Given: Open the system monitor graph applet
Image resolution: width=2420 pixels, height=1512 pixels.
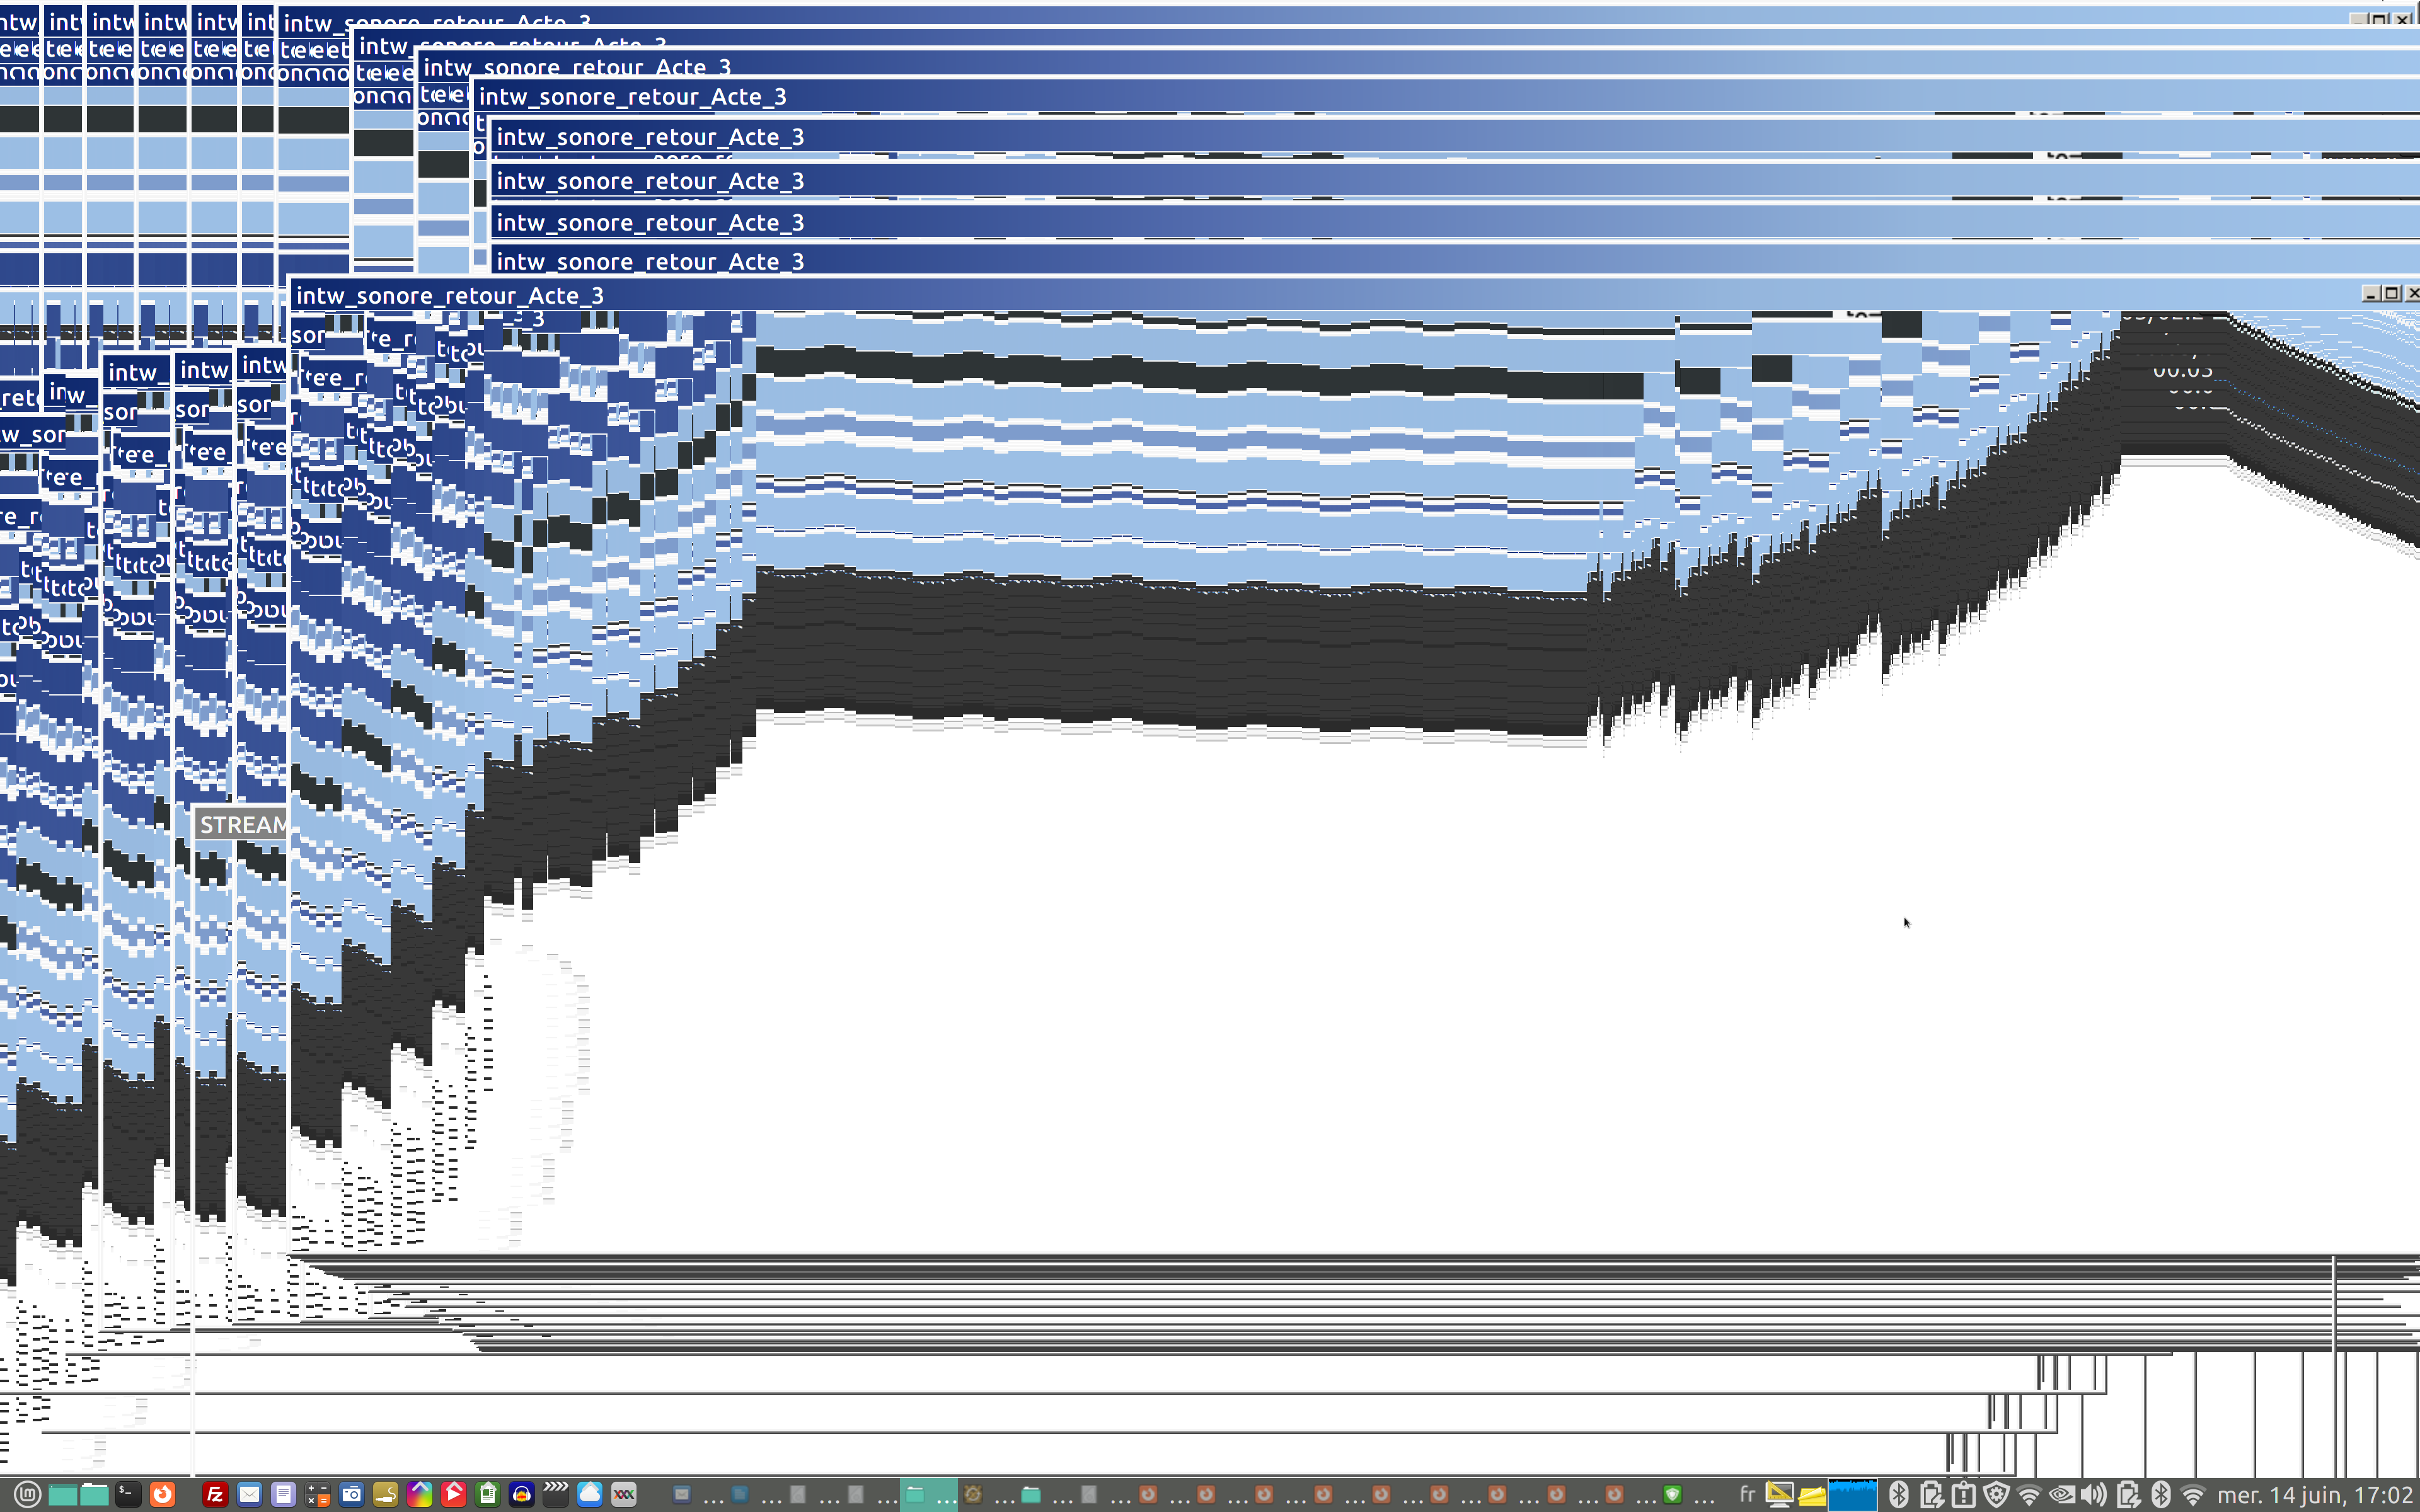Looking at the screenshot, I should 1852,1495.
